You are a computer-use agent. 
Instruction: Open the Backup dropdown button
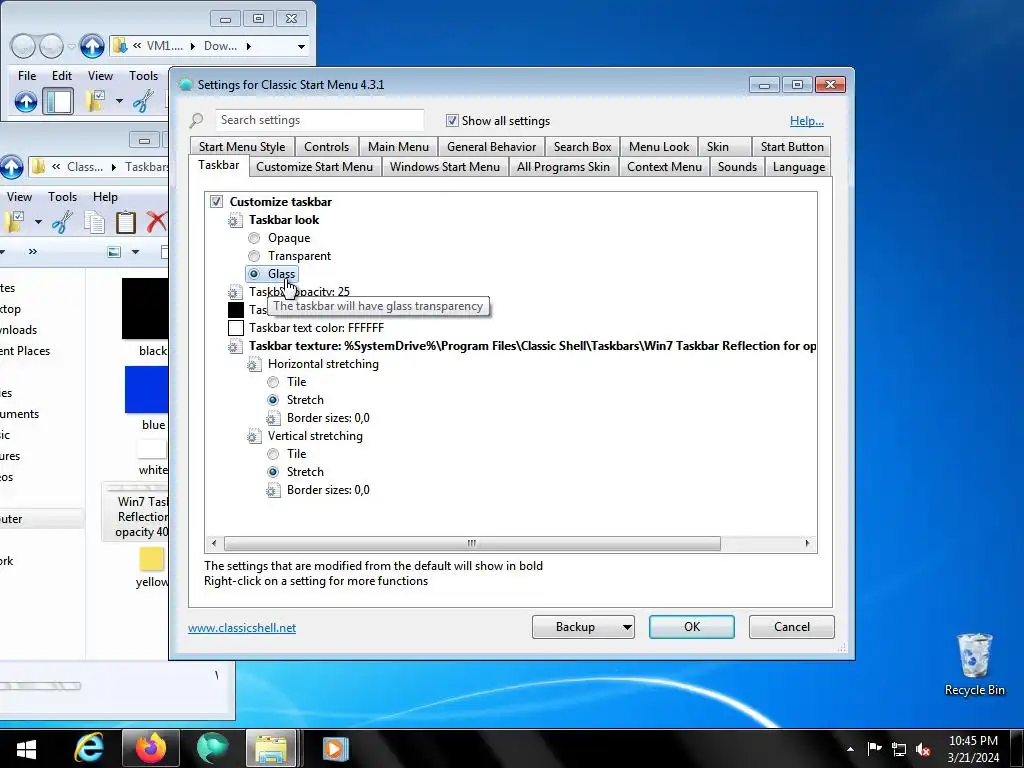pyautogui.click(x=583, y=627)
